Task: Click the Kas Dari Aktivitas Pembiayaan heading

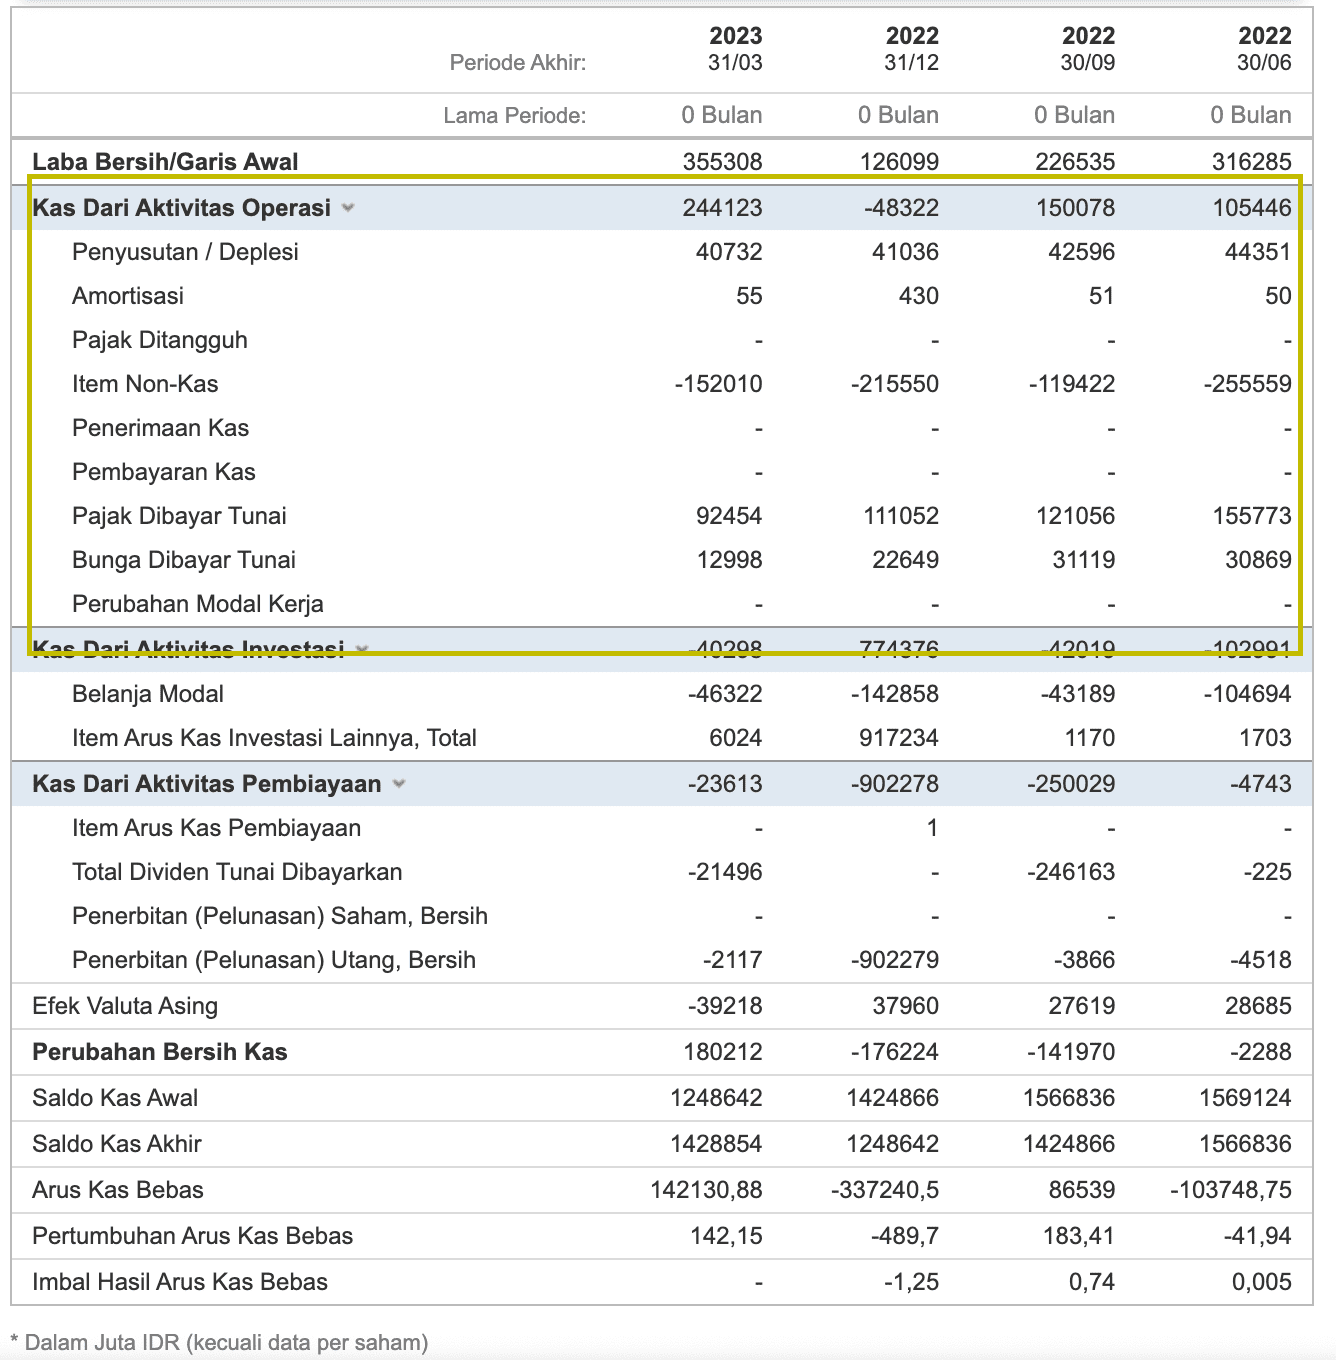Action: point(206,784)
